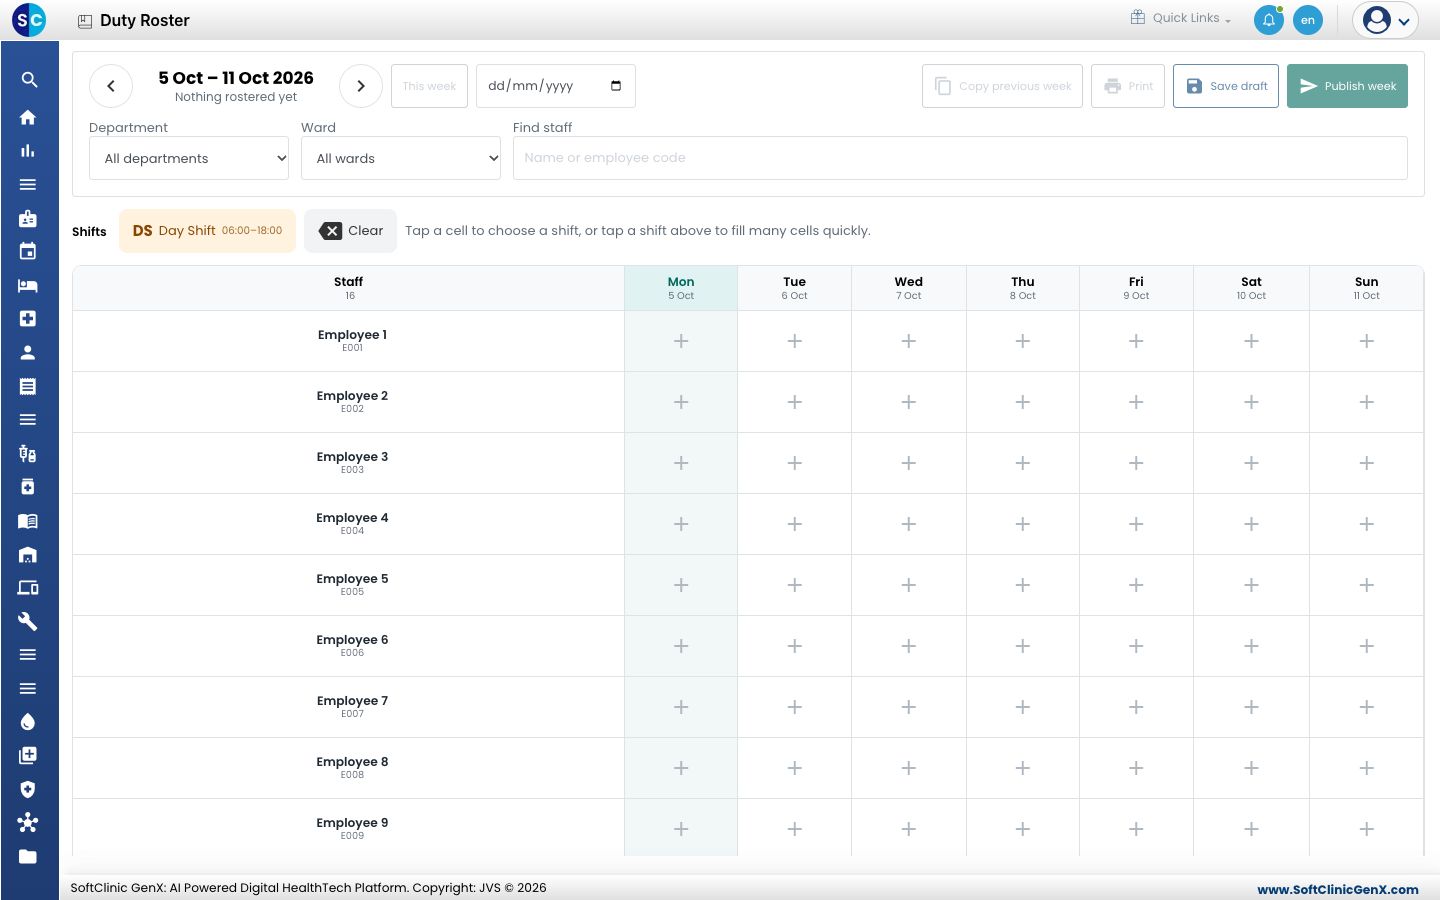Add shift for Employee 8 on Saturday
This screenshot has height=900, width=1440.
pyautogui.click(x=1251, y=768)
